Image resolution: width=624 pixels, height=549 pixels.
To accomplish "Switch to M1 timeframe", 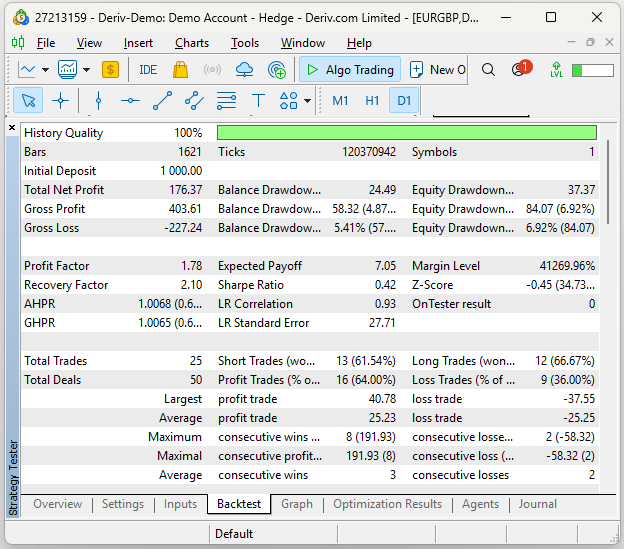I will (x=340, y=101).
